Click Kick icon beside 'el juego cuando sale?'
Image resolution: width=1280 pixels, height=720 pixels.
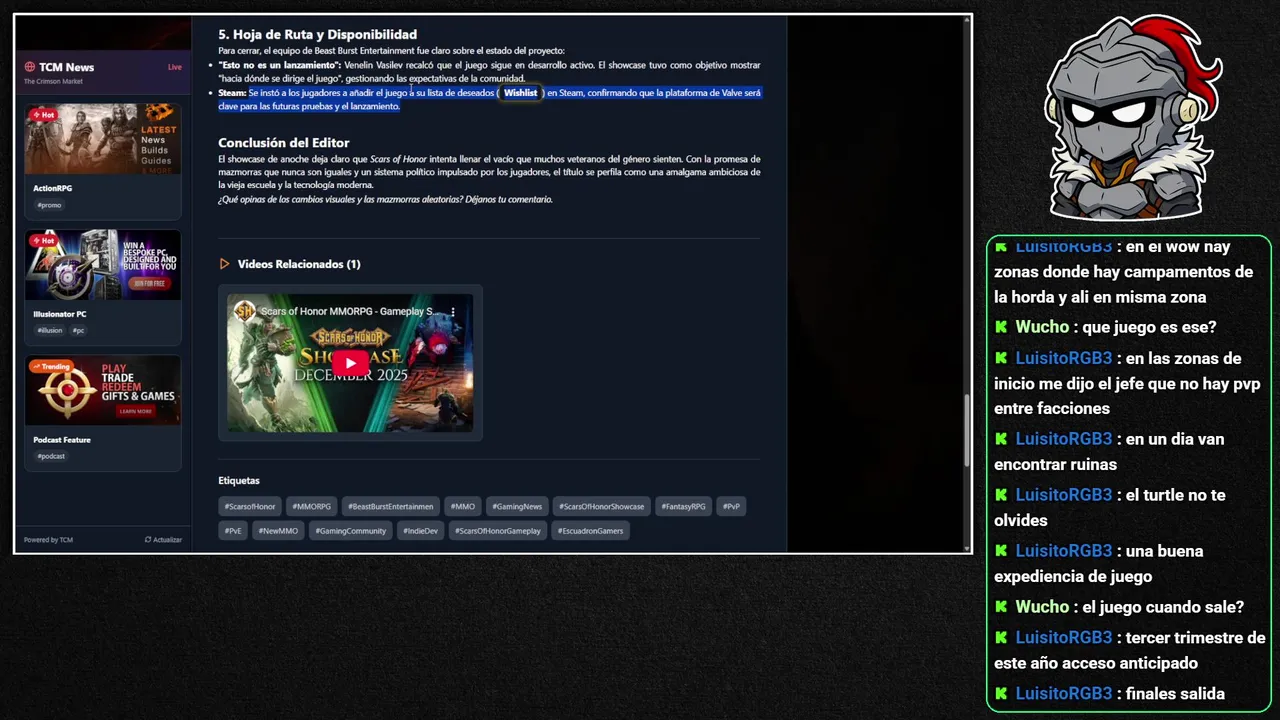[1001, 607]
